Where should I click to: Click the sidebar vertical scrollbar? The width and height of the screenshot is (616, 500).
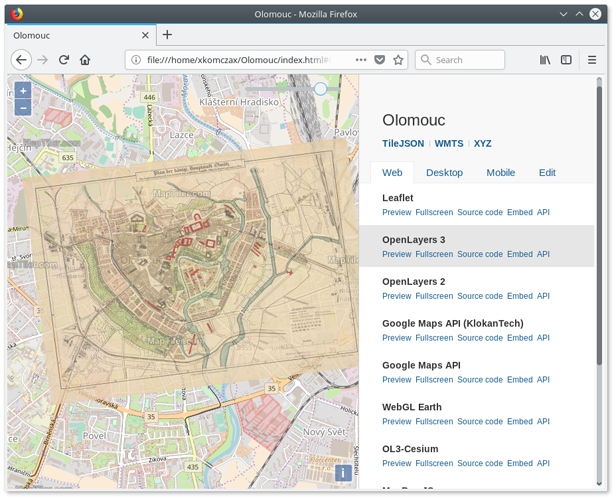point(599,224)
